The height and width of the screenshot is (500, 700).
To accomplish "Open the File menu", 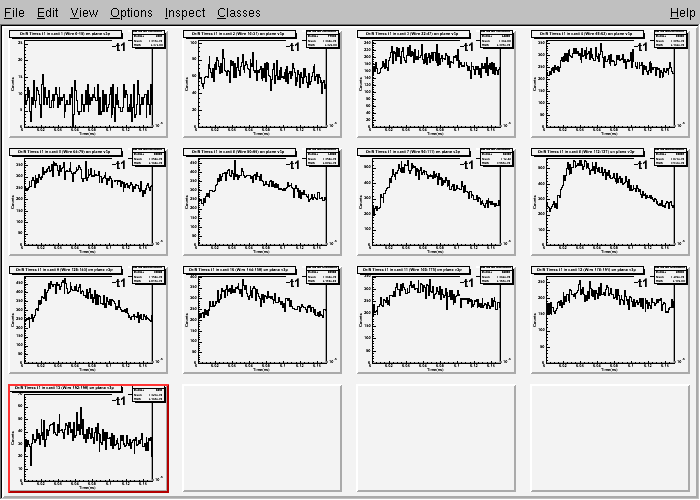I will click(14, 12).
